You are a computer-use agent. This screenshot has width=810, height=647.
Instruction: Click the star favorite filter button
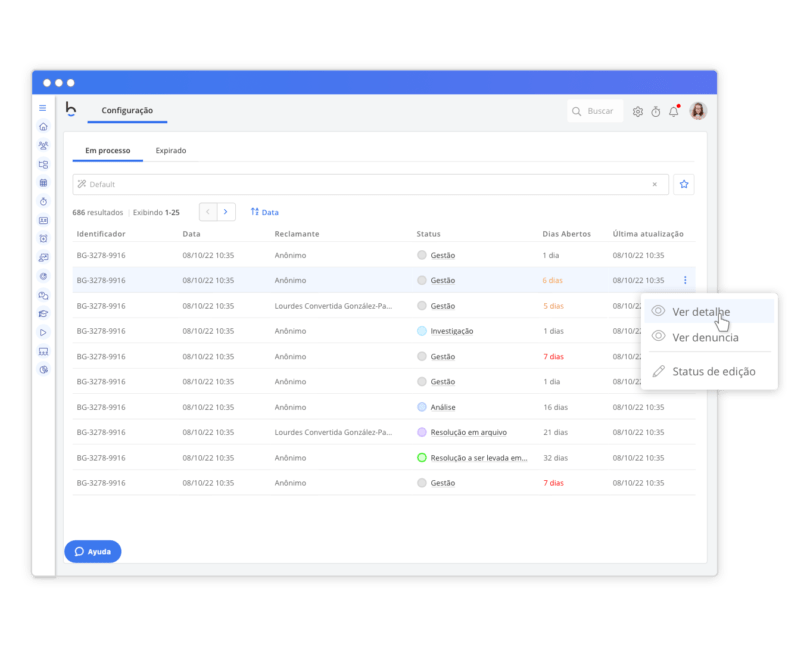[684, 184]
